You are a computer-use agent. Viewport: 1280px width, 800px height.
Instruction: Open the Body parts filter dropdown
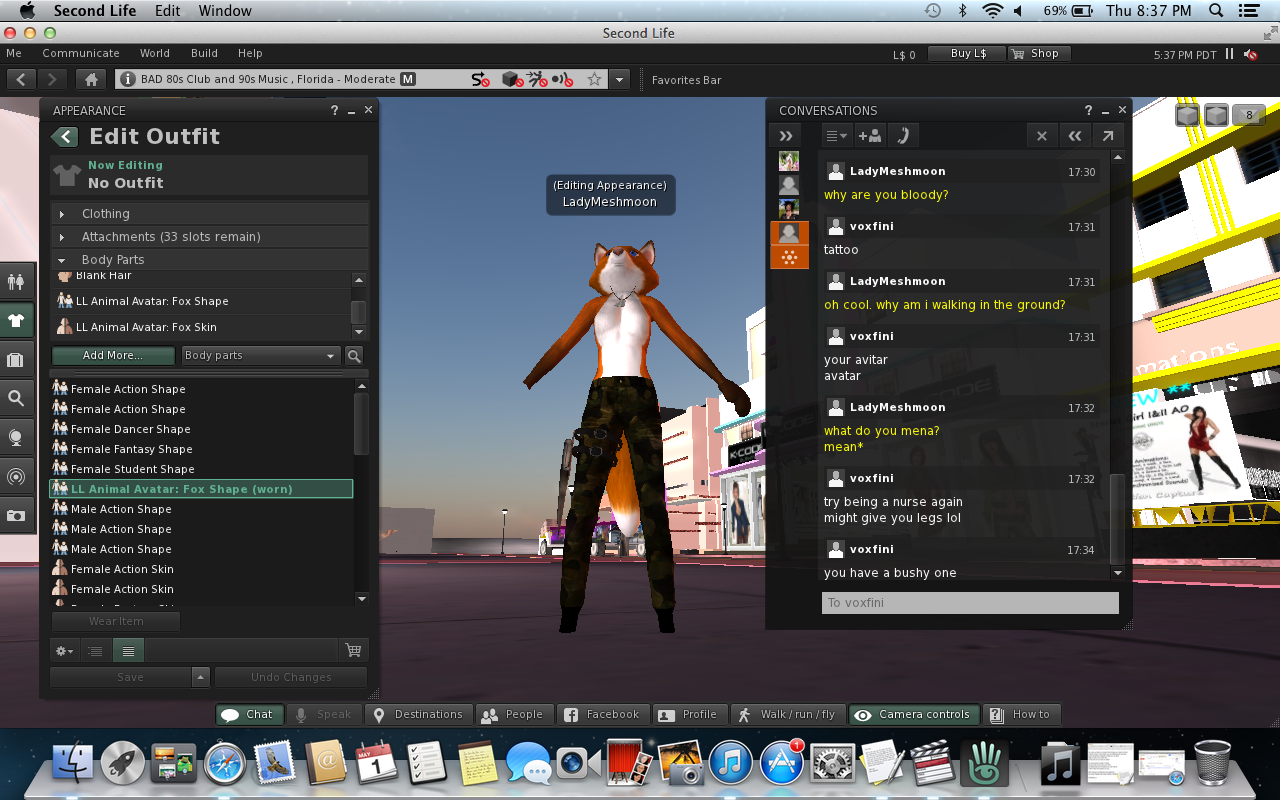(261, 355)
